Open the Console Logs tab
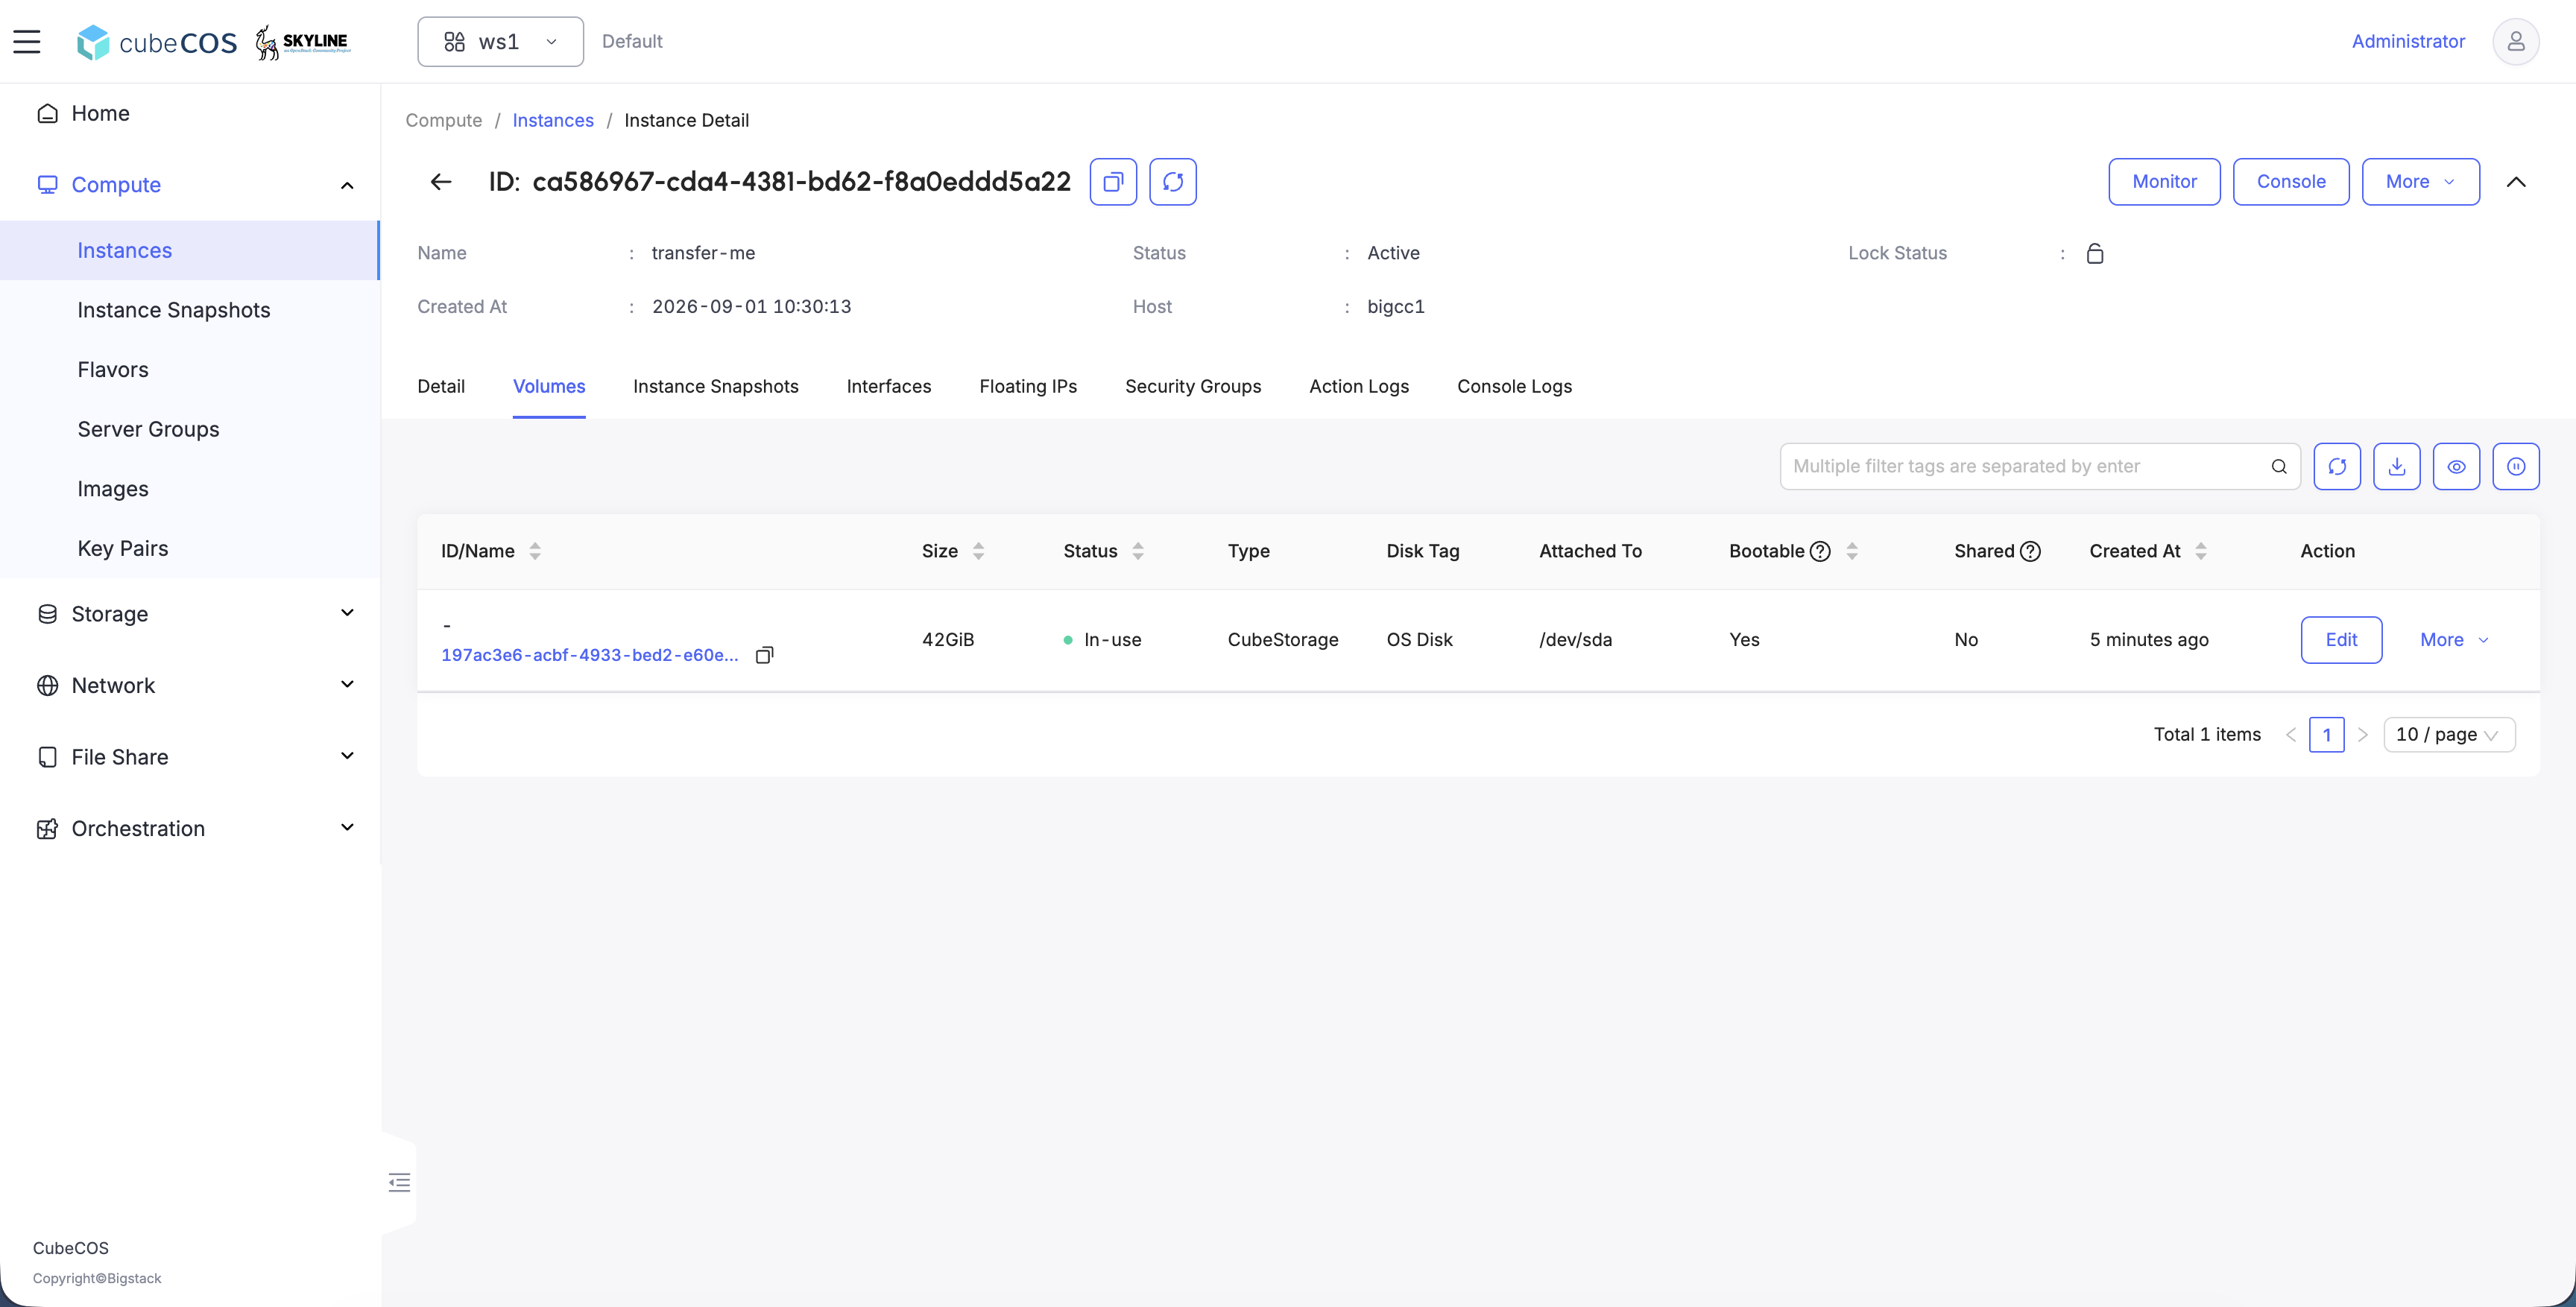The width and height of the screenshot is (2576, 1307). [x=1514, y=387]
